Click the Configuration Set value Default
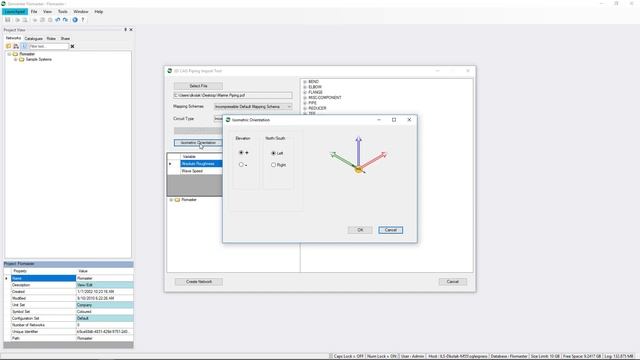 [104, 318]
